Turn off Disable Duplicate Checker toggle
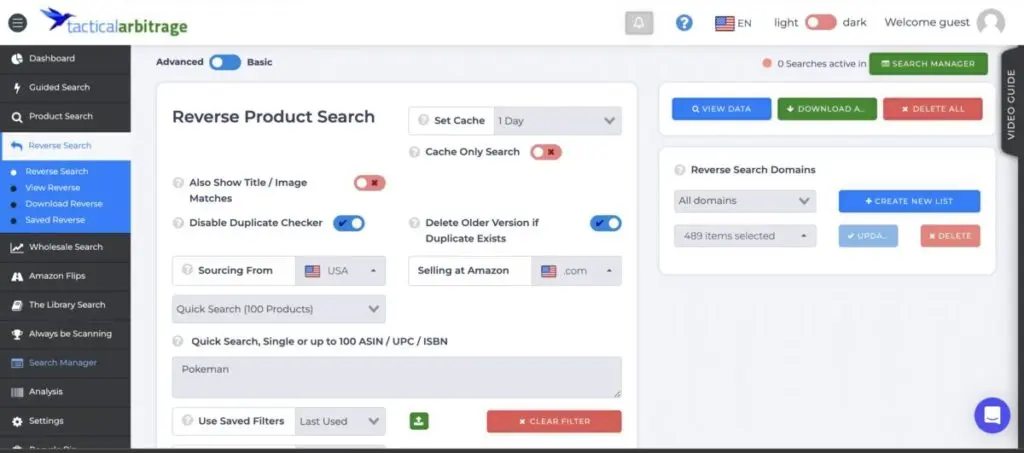Image resolution: width=1024 pixels, height=453 pixels. tap(349, 223)
